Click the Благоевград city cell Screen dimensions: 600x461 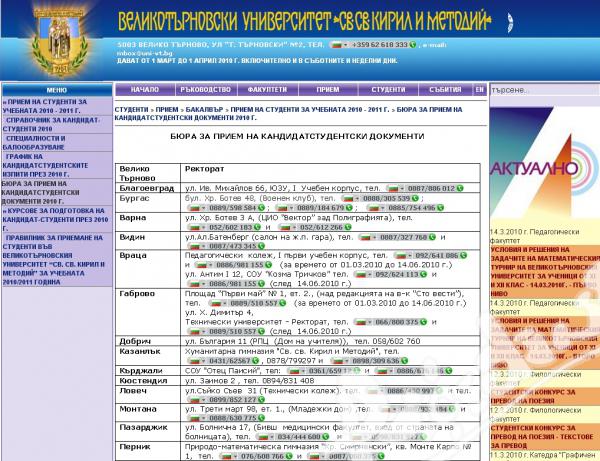148,188
